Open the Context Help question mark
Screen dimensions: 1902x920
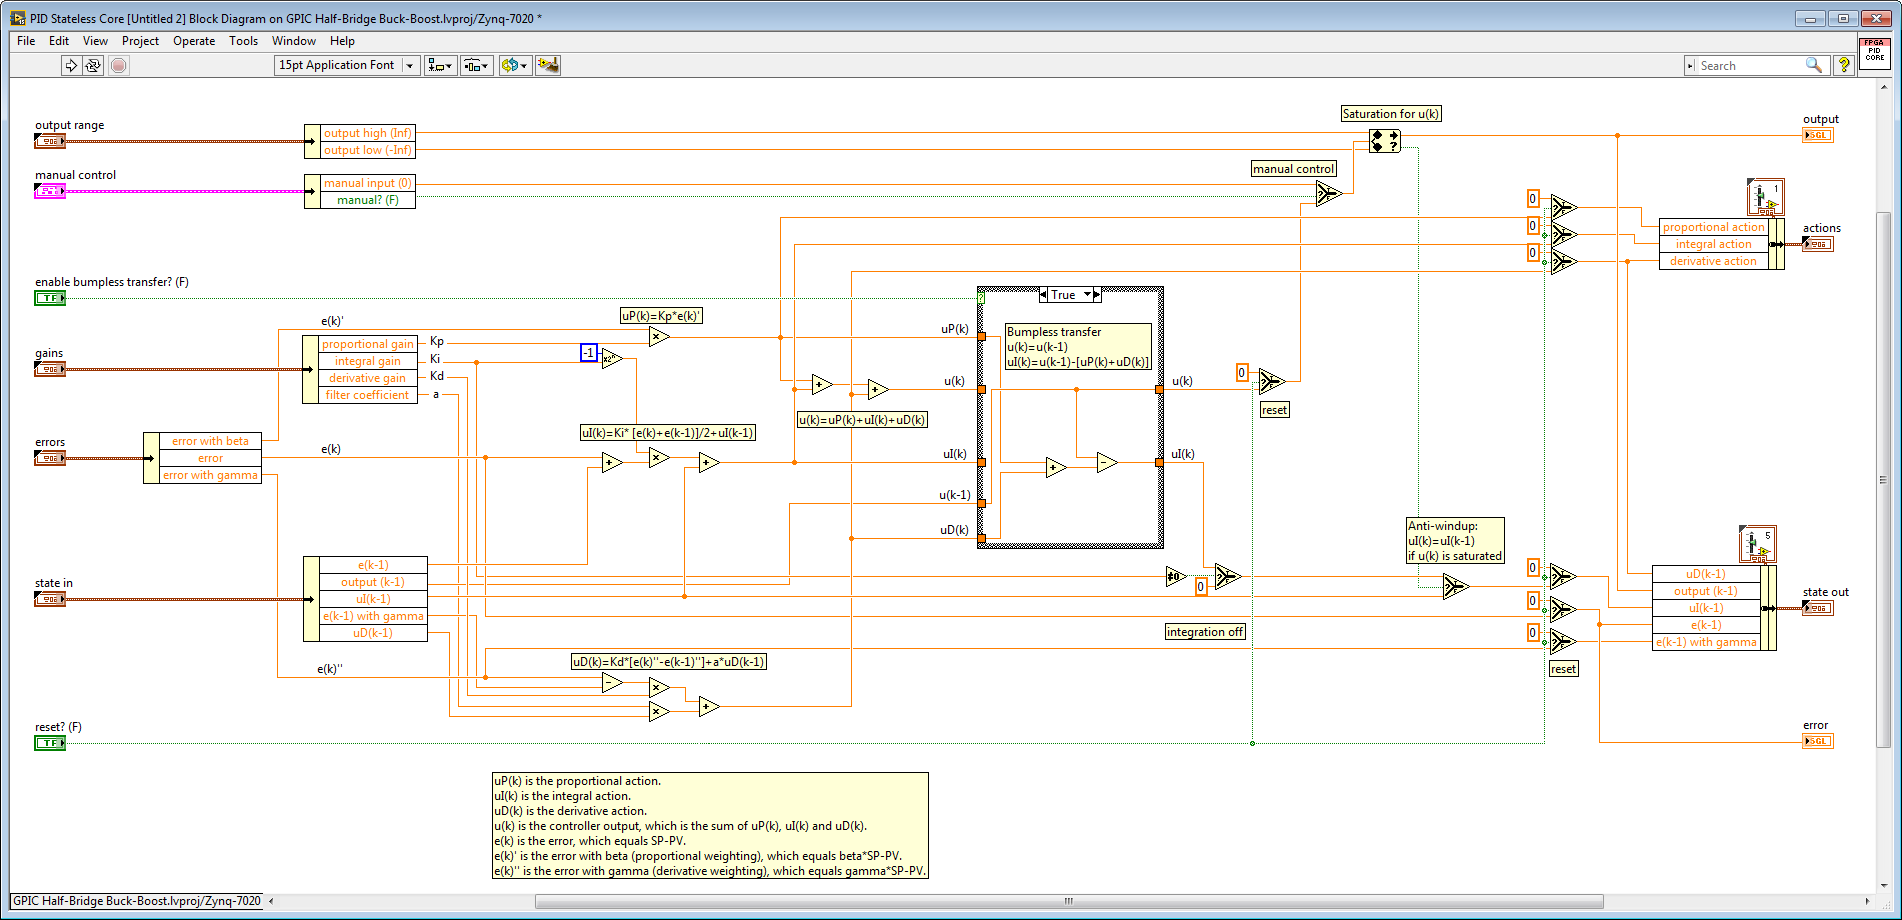coord(1844,65)
